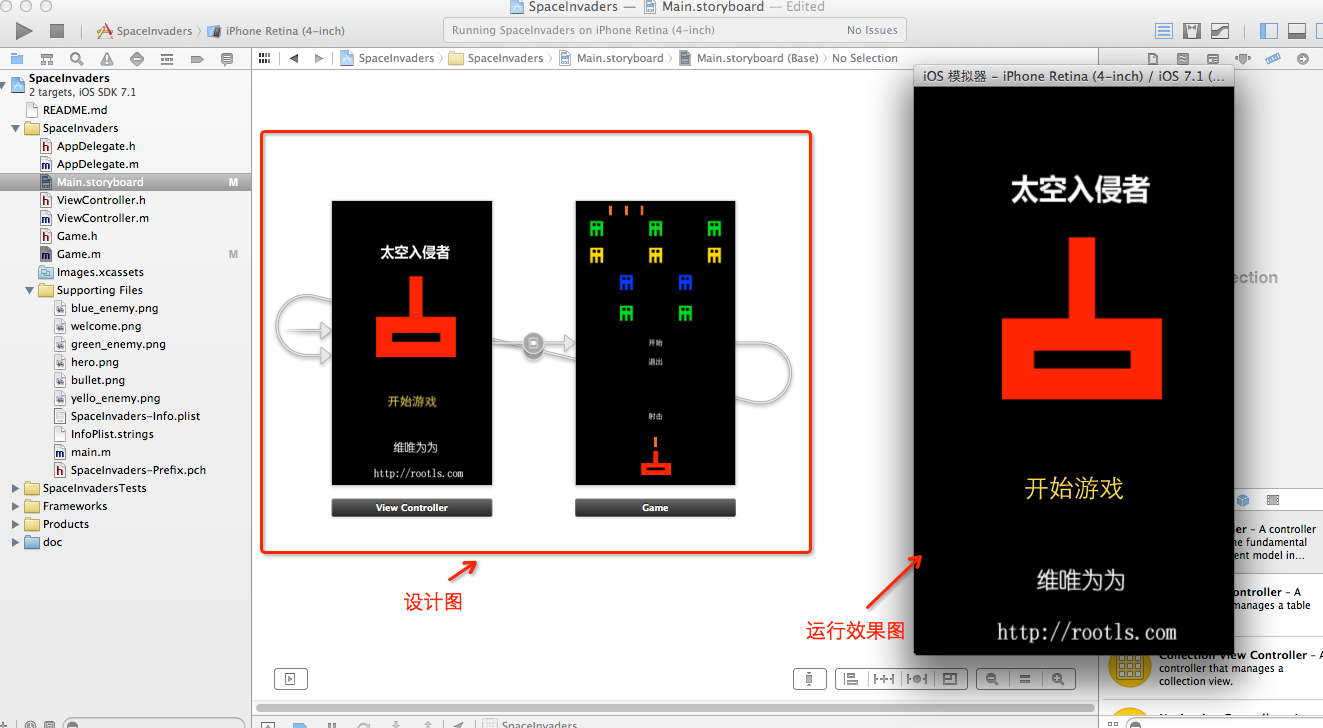This screenshot has width=1323, height=728.
Task: Open the Log navigator
Action: pos(227,59)
